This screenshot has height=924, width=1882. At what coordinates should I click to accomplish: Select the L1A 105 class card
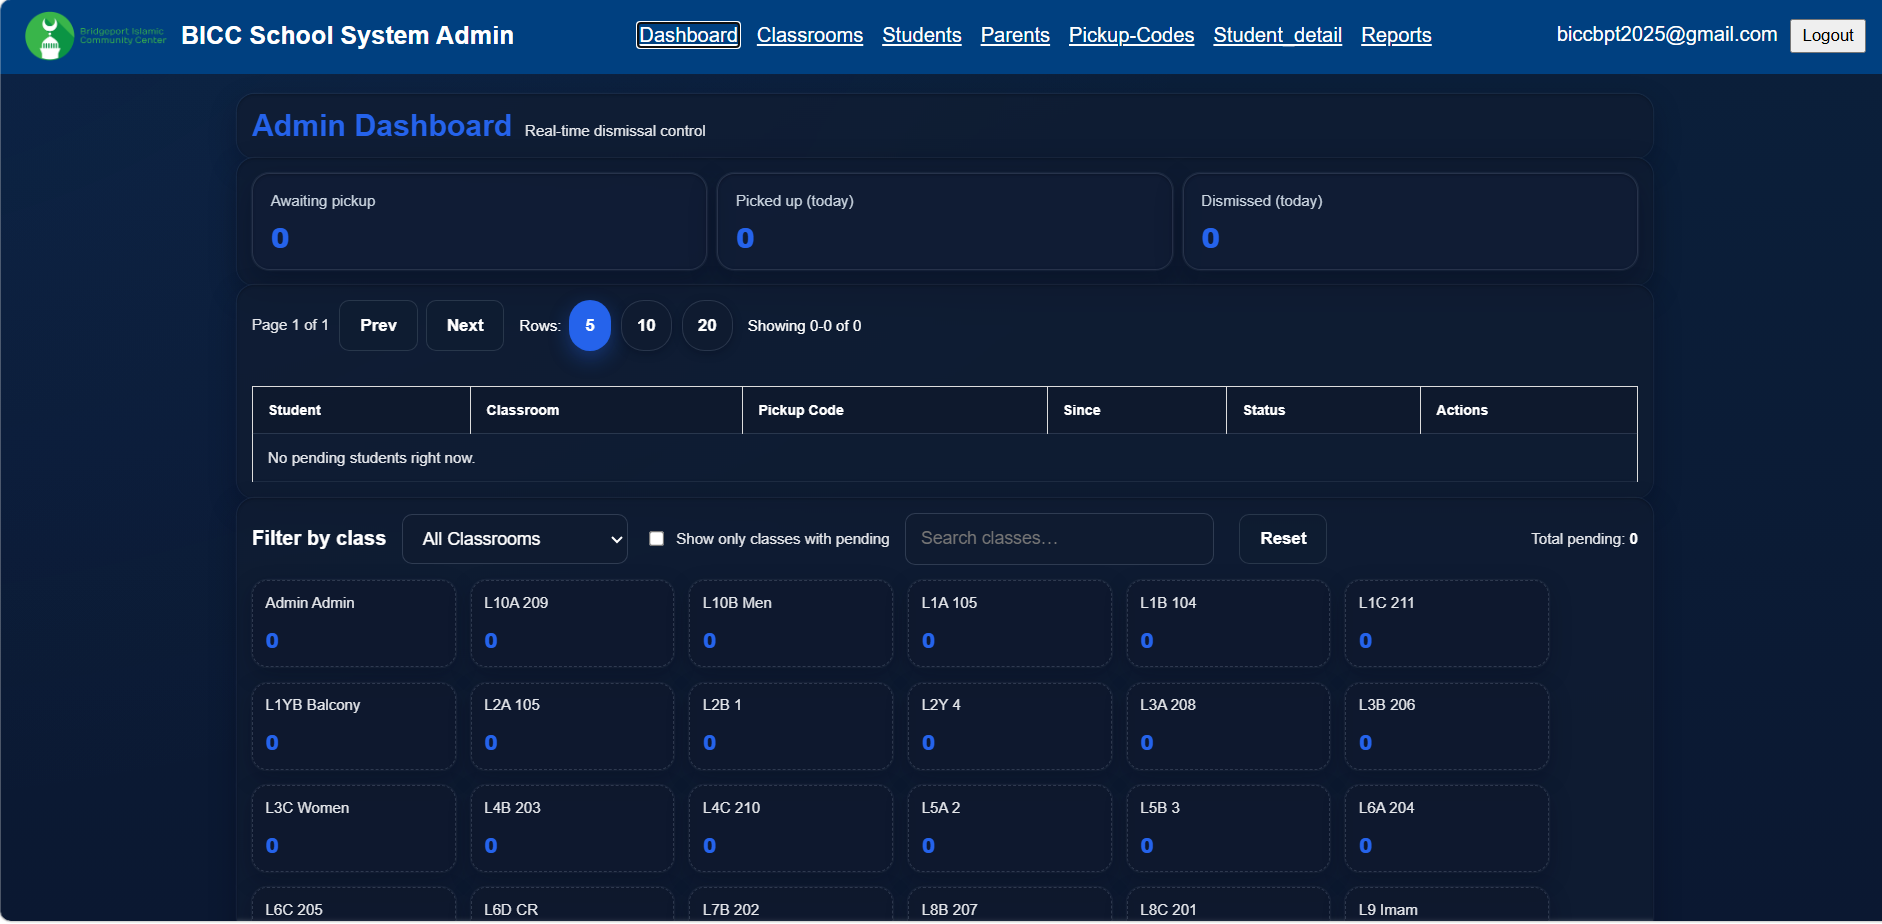click(1010, 623)
